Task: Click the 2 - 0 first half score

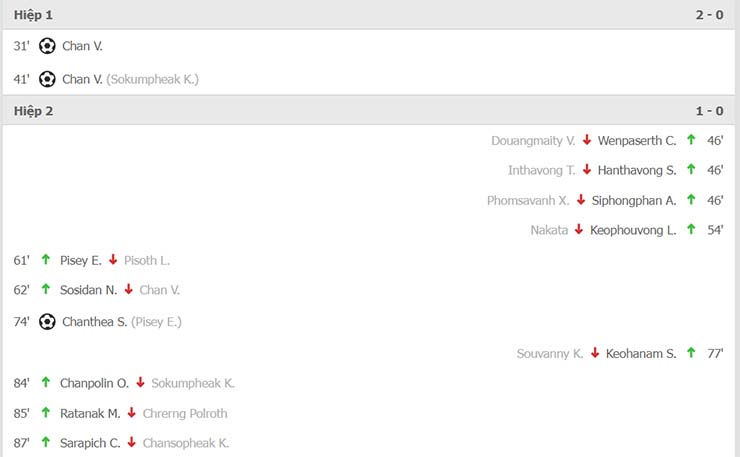Action: pos(709,15)
